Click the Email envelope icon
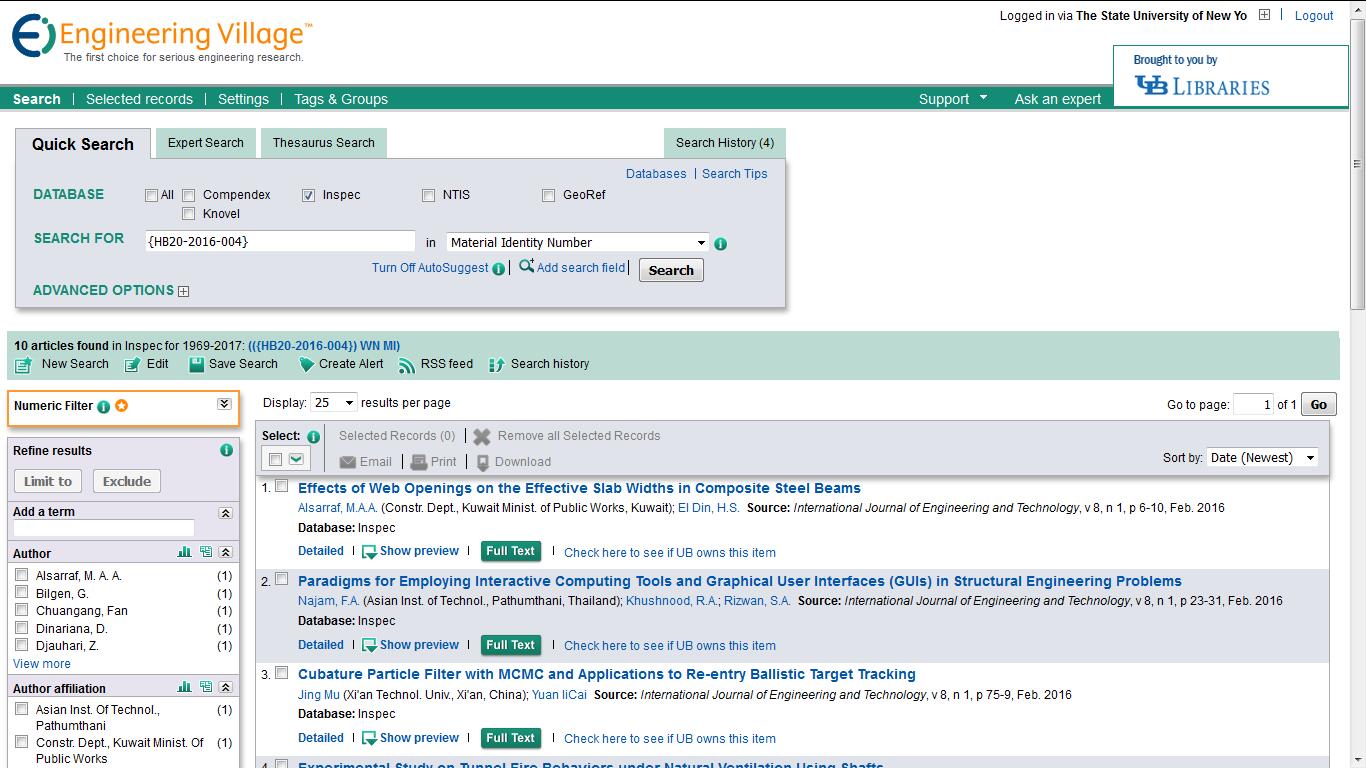1366x768 pixels. tap(348, 462)
